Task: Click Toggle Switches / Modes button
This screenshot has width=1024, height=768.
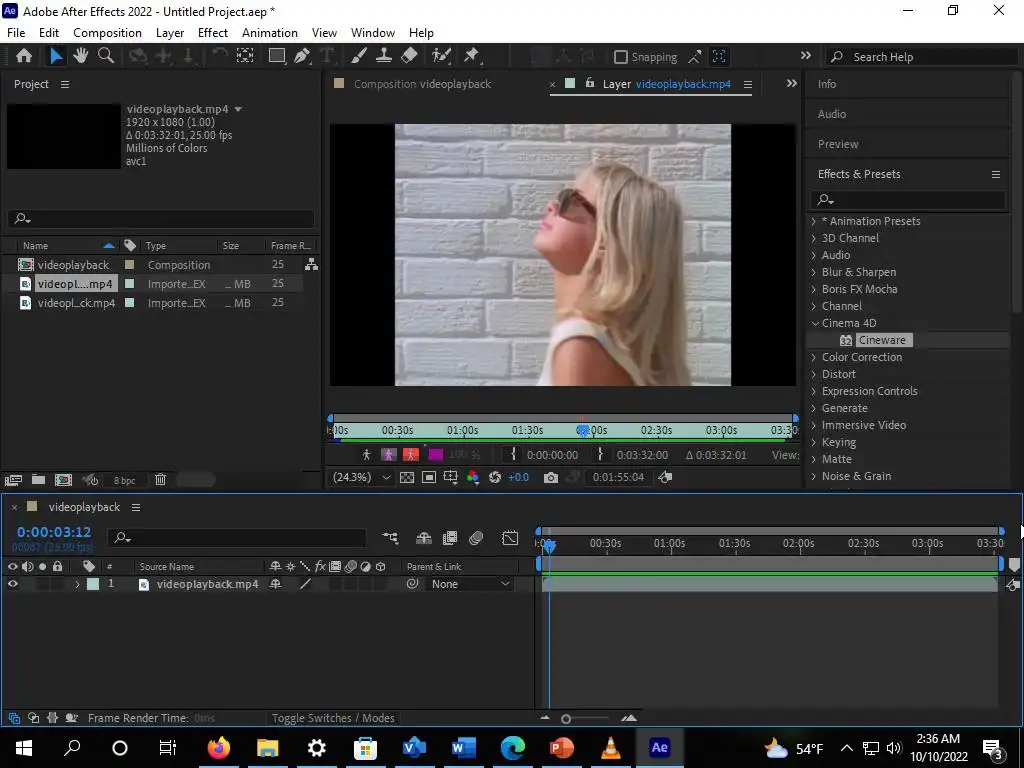Action: [333, 718]
